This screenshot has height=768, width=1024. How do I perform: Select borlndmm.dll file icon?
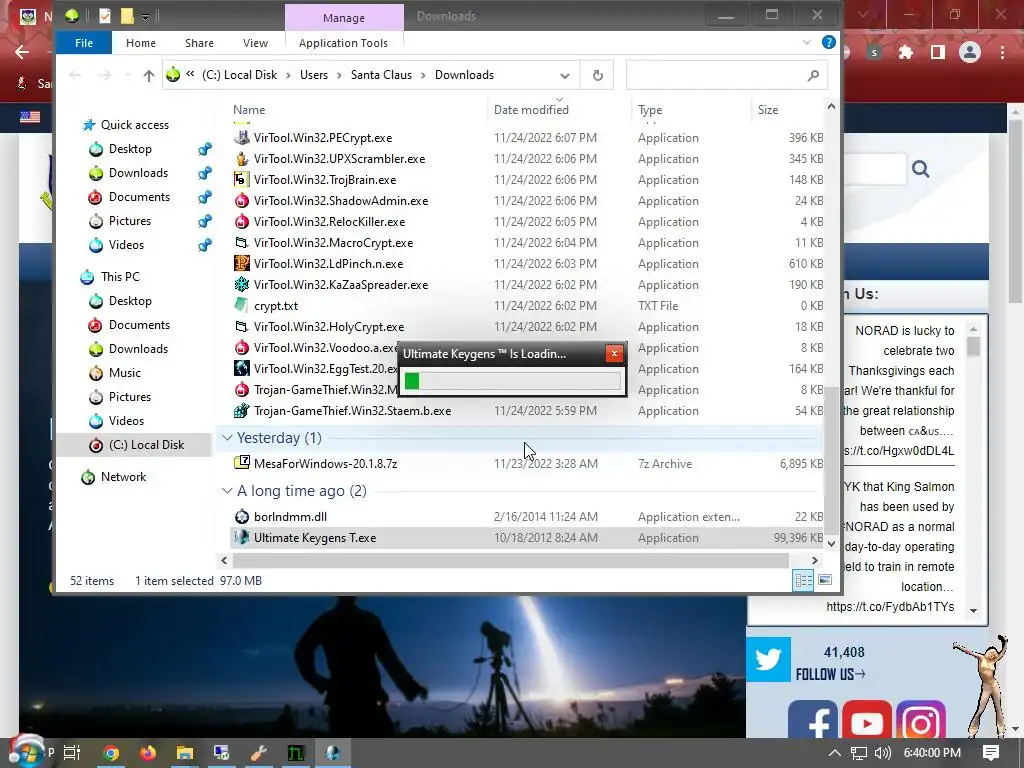pos(242,517)
